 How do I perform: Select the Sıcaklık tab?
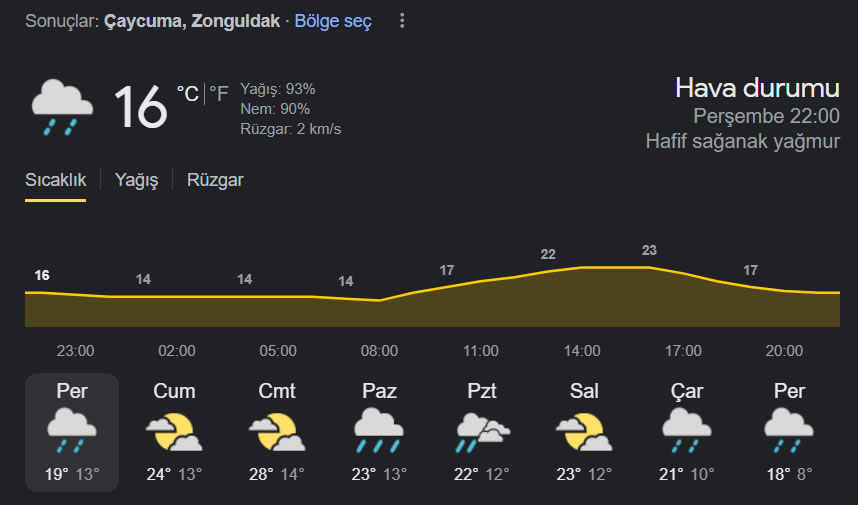(55, 180)
